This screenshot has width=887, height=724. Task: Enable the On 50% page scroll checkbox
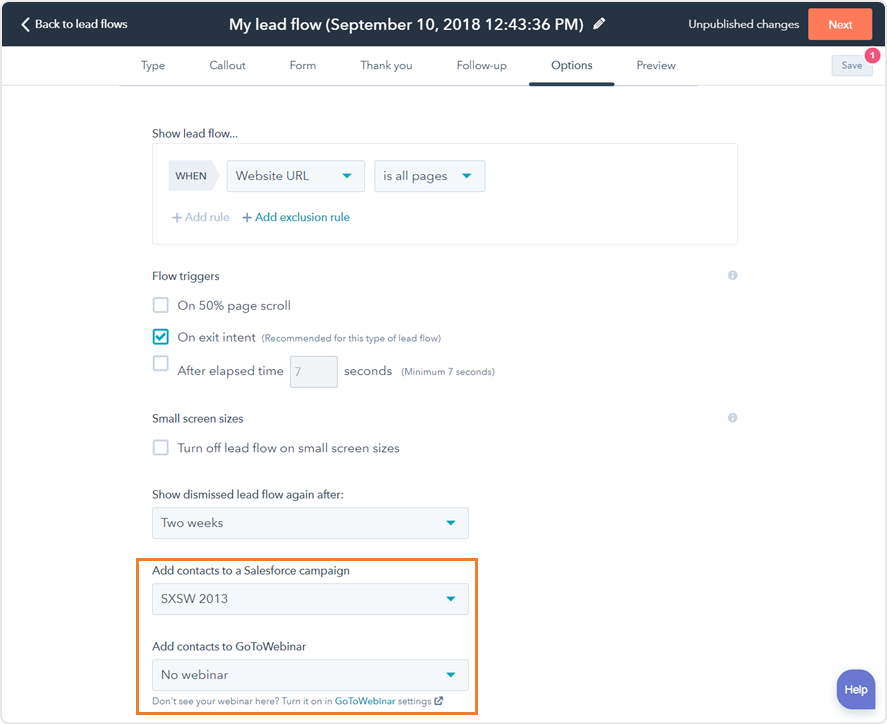point(161,306)
